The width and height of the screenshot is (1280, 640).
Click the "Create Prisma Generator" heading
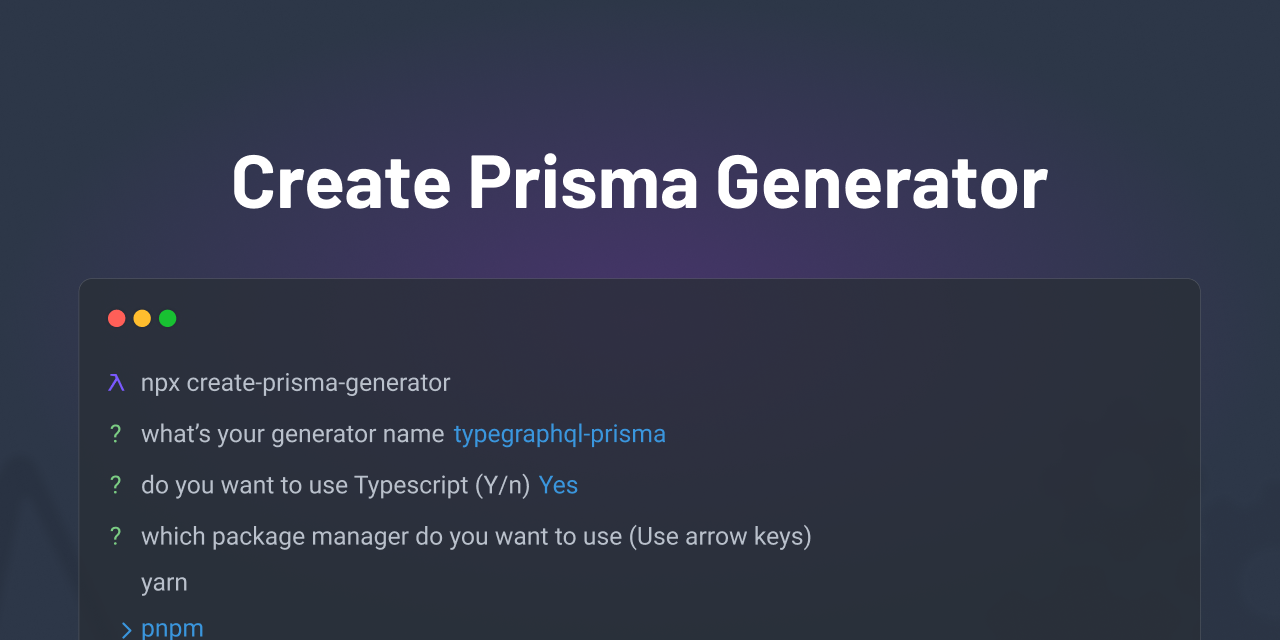point(639,182)
